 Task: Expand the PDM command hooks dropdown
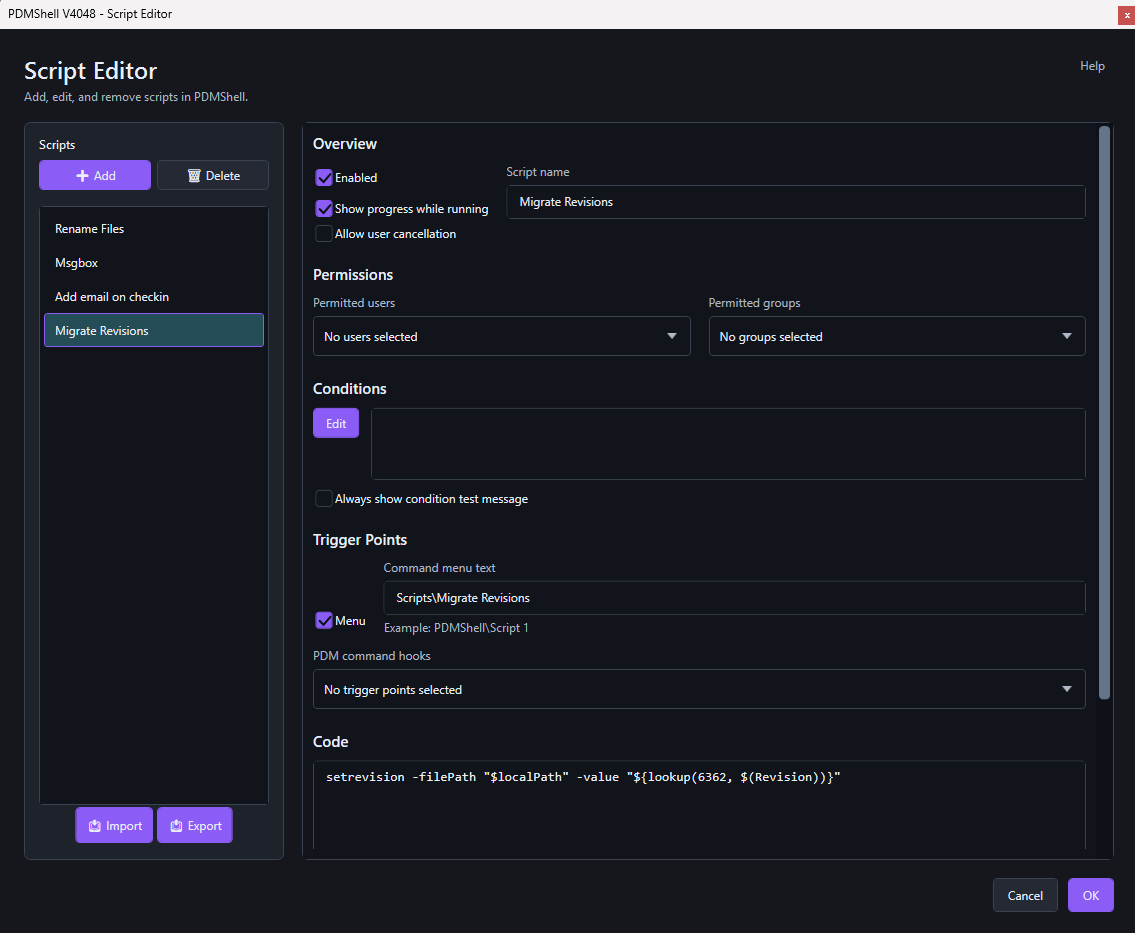point(699,689)
